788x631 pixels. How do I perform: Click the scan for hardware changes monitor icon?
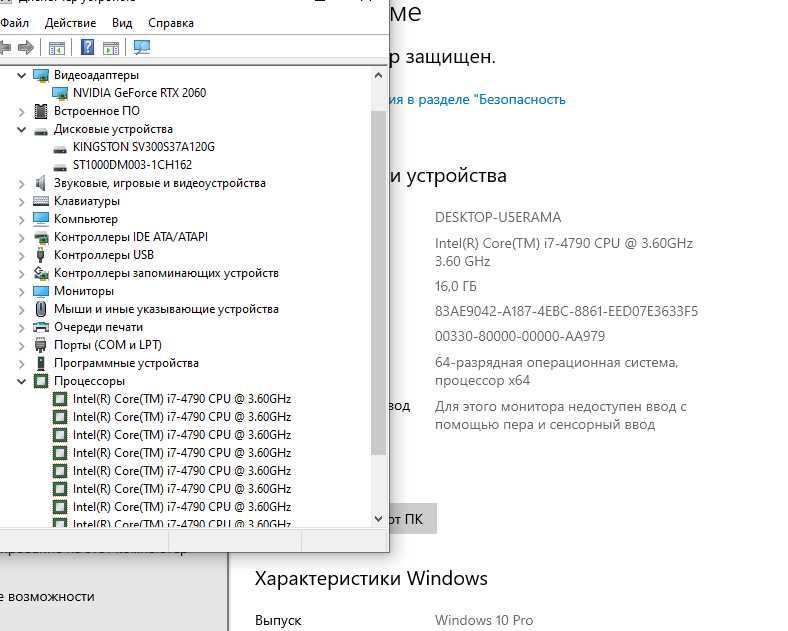tap(142, 48)
